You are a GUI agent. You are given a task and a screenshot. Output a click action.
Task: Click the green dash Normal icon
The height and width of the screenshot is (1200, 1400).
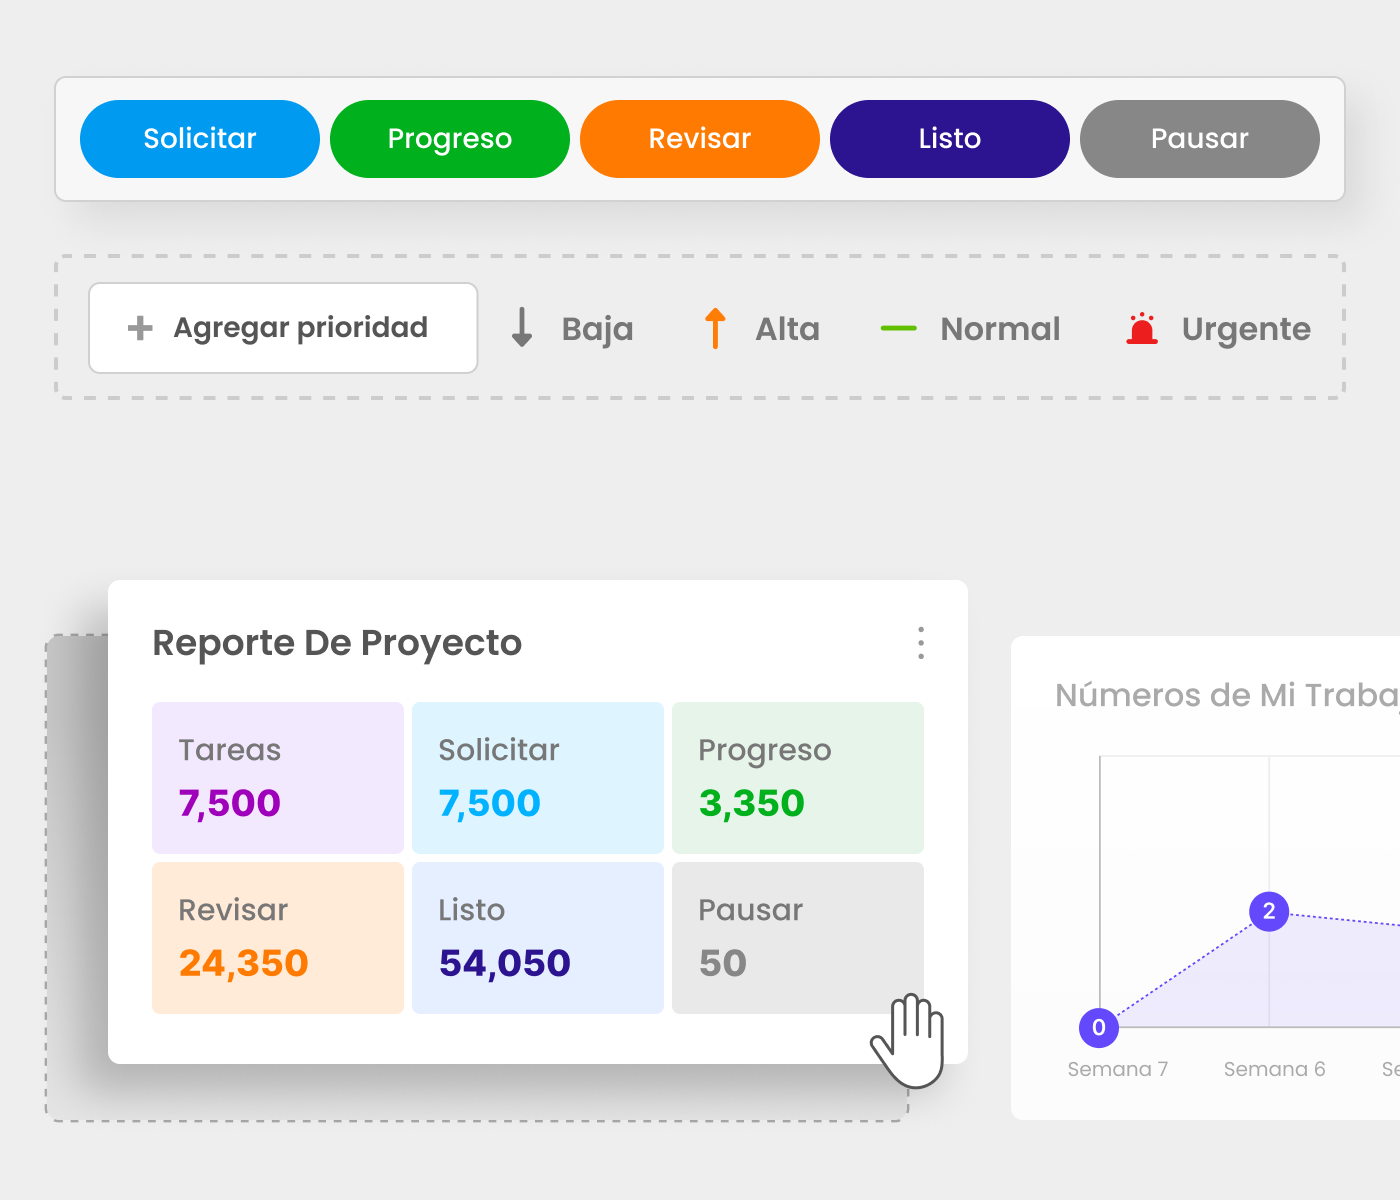(x=898, y=328)
